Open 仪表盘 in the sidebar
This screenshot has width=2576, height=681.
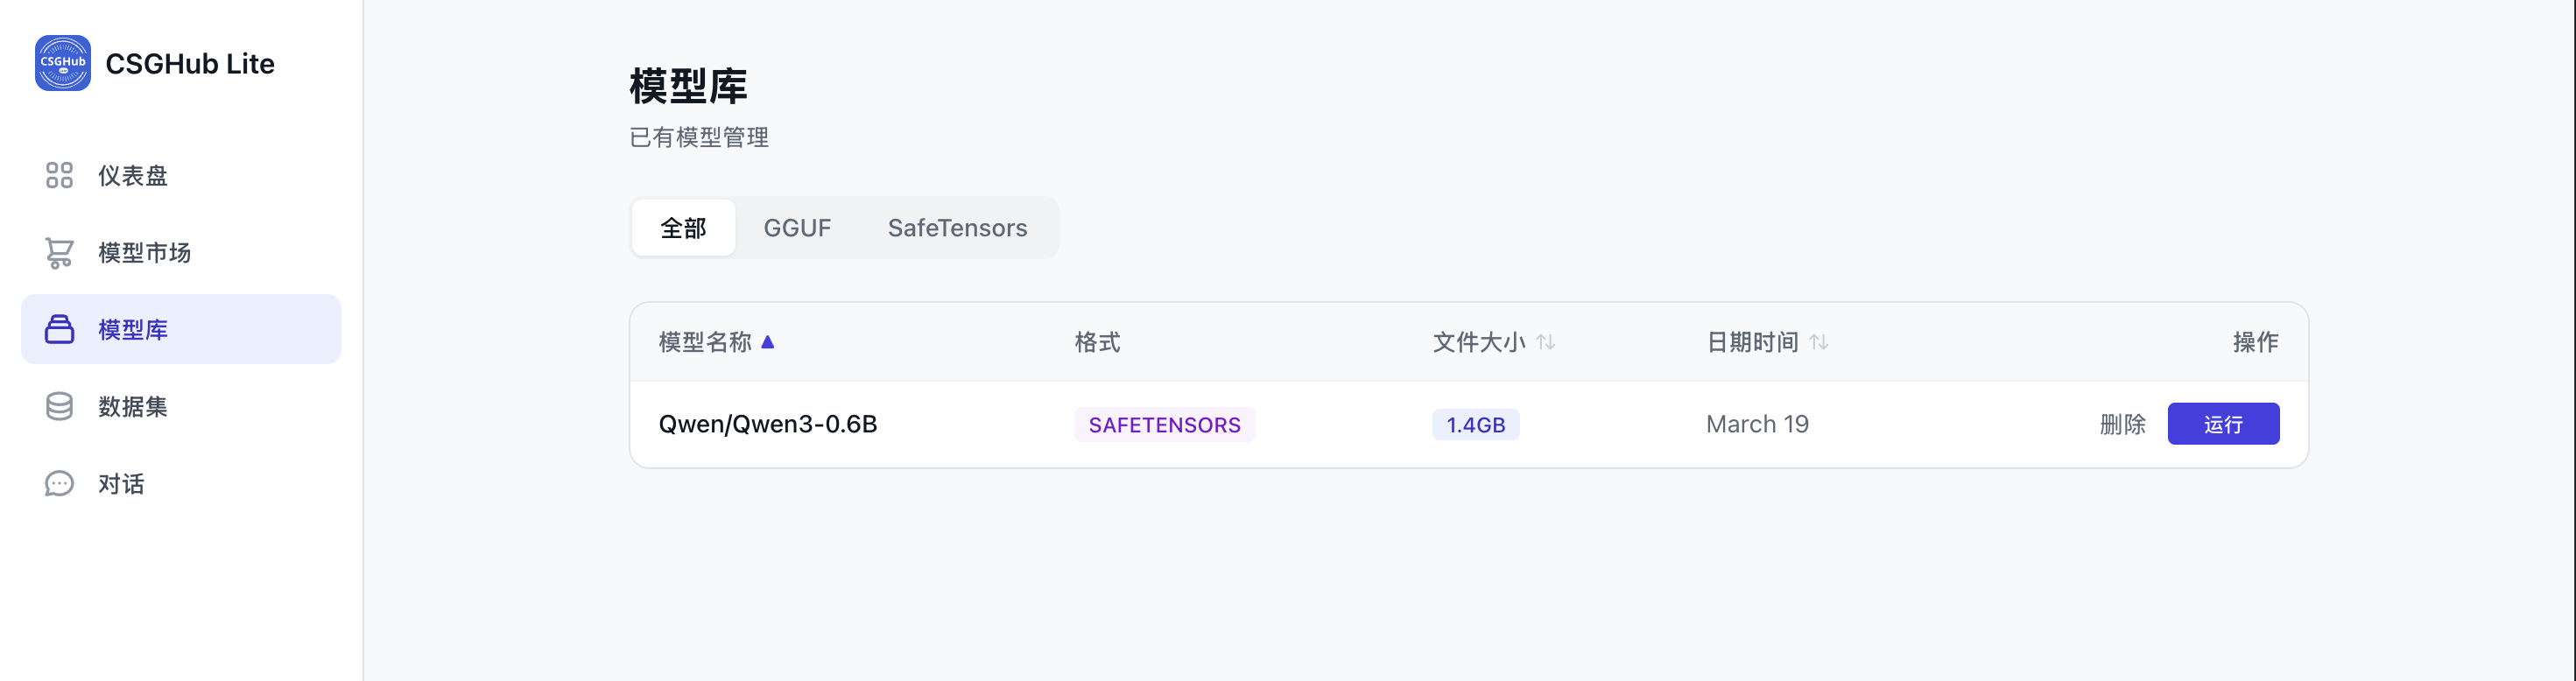pyautogui.click(x=132, y=176)
